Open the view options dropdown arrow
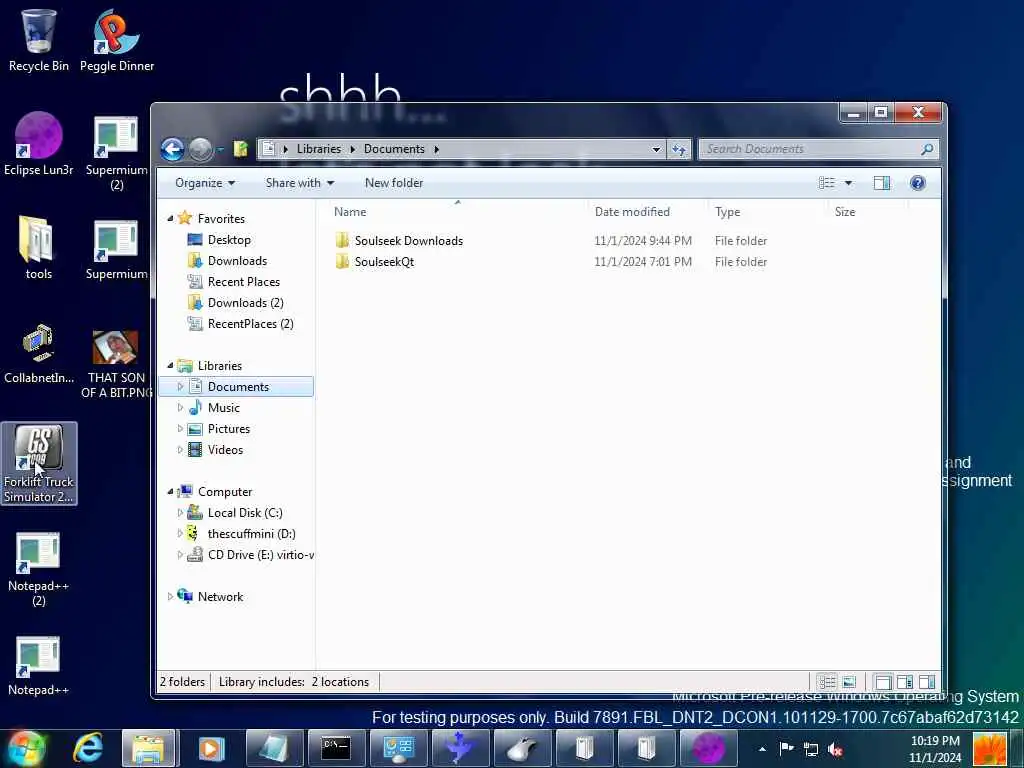Viewport: 1024px width, 768px height. tap(848, 183)
